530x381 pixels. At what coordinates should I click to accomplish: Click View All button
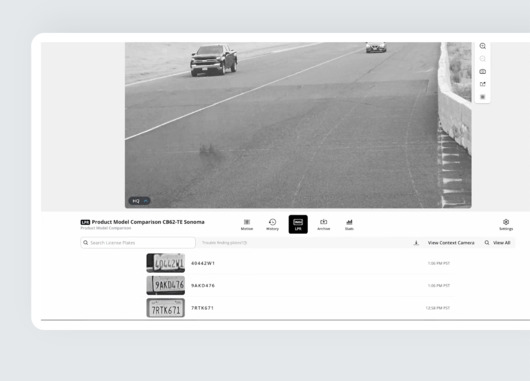[498, 243]
